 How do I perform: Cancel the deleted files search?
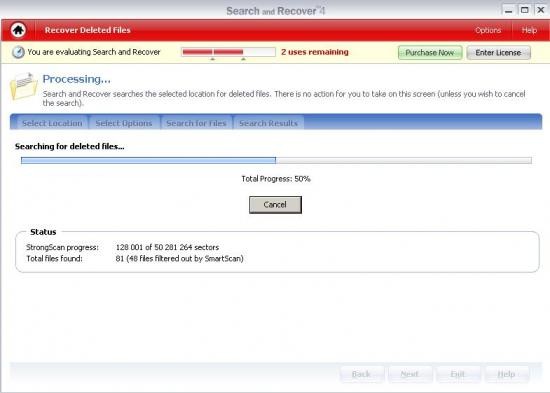pyautogui.click(x=275, y=205)
